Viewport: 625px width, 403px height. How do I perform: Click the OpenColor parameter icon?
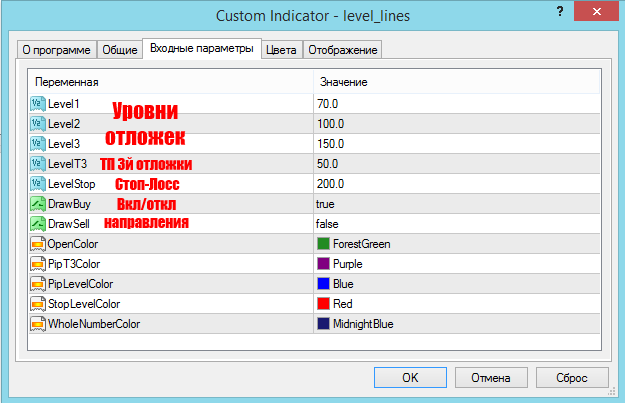click(x=38, y=244)
